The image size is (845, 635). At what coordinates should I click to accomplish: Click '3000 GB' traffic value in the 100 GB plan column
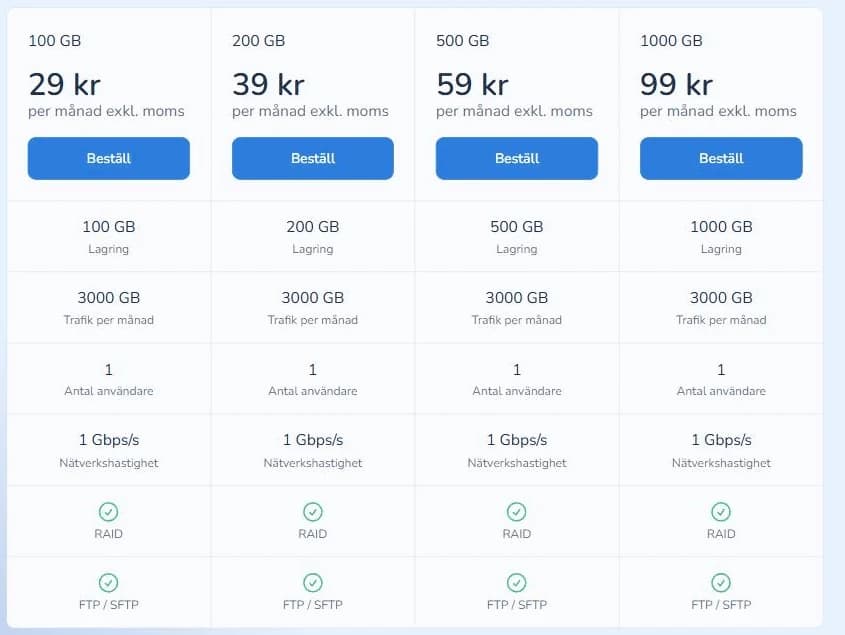click(x=109, y=298)
